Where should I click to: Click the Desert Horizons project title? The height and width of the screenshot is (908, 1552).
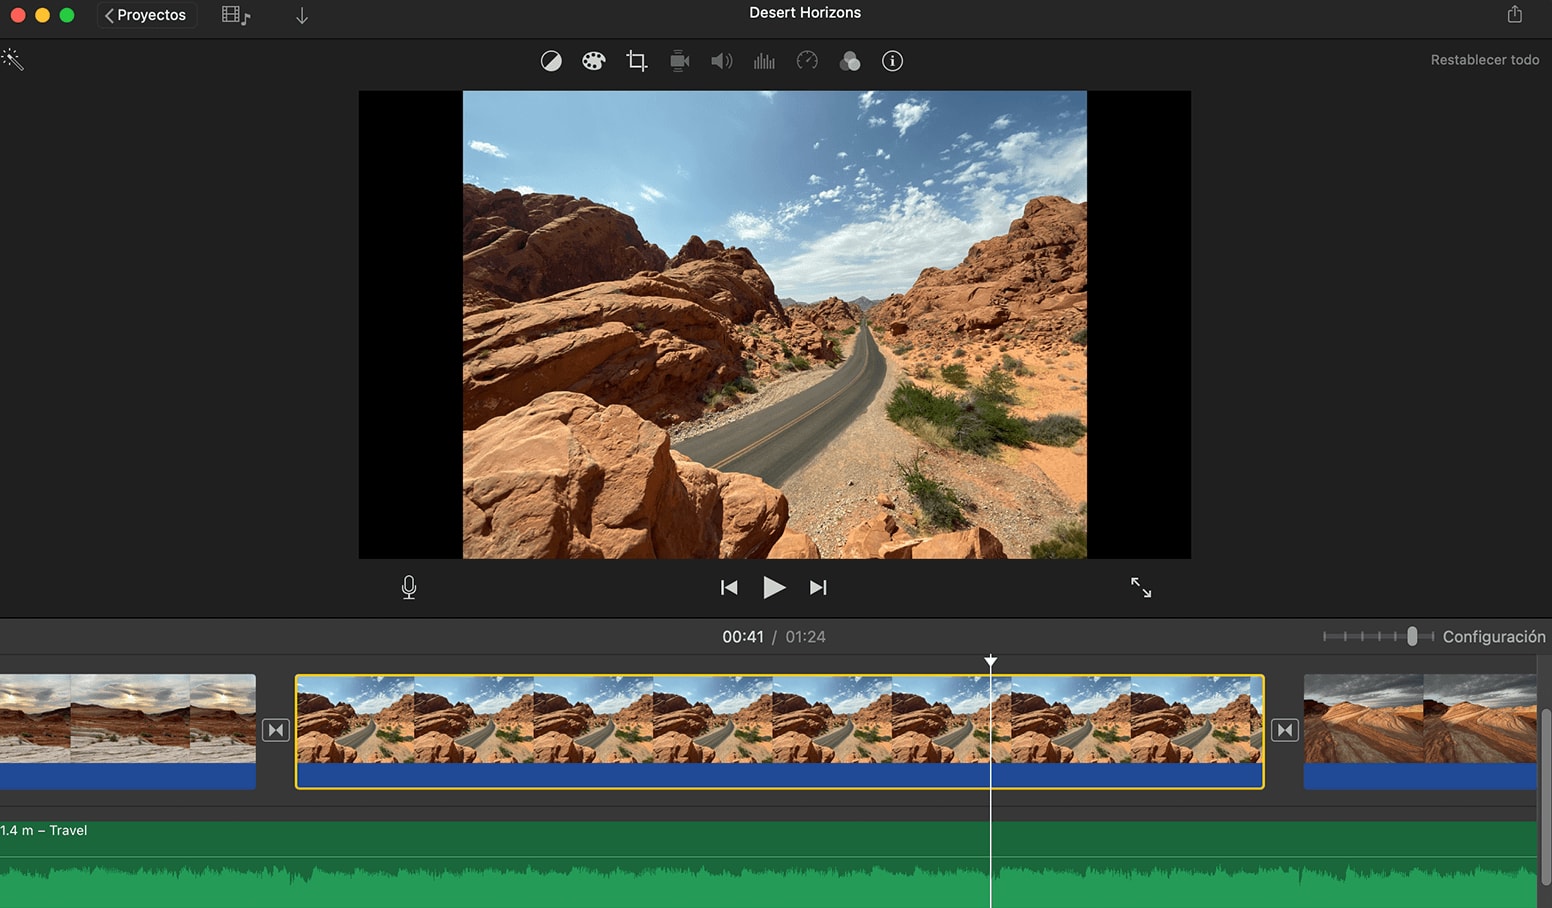tap(805, 13)
